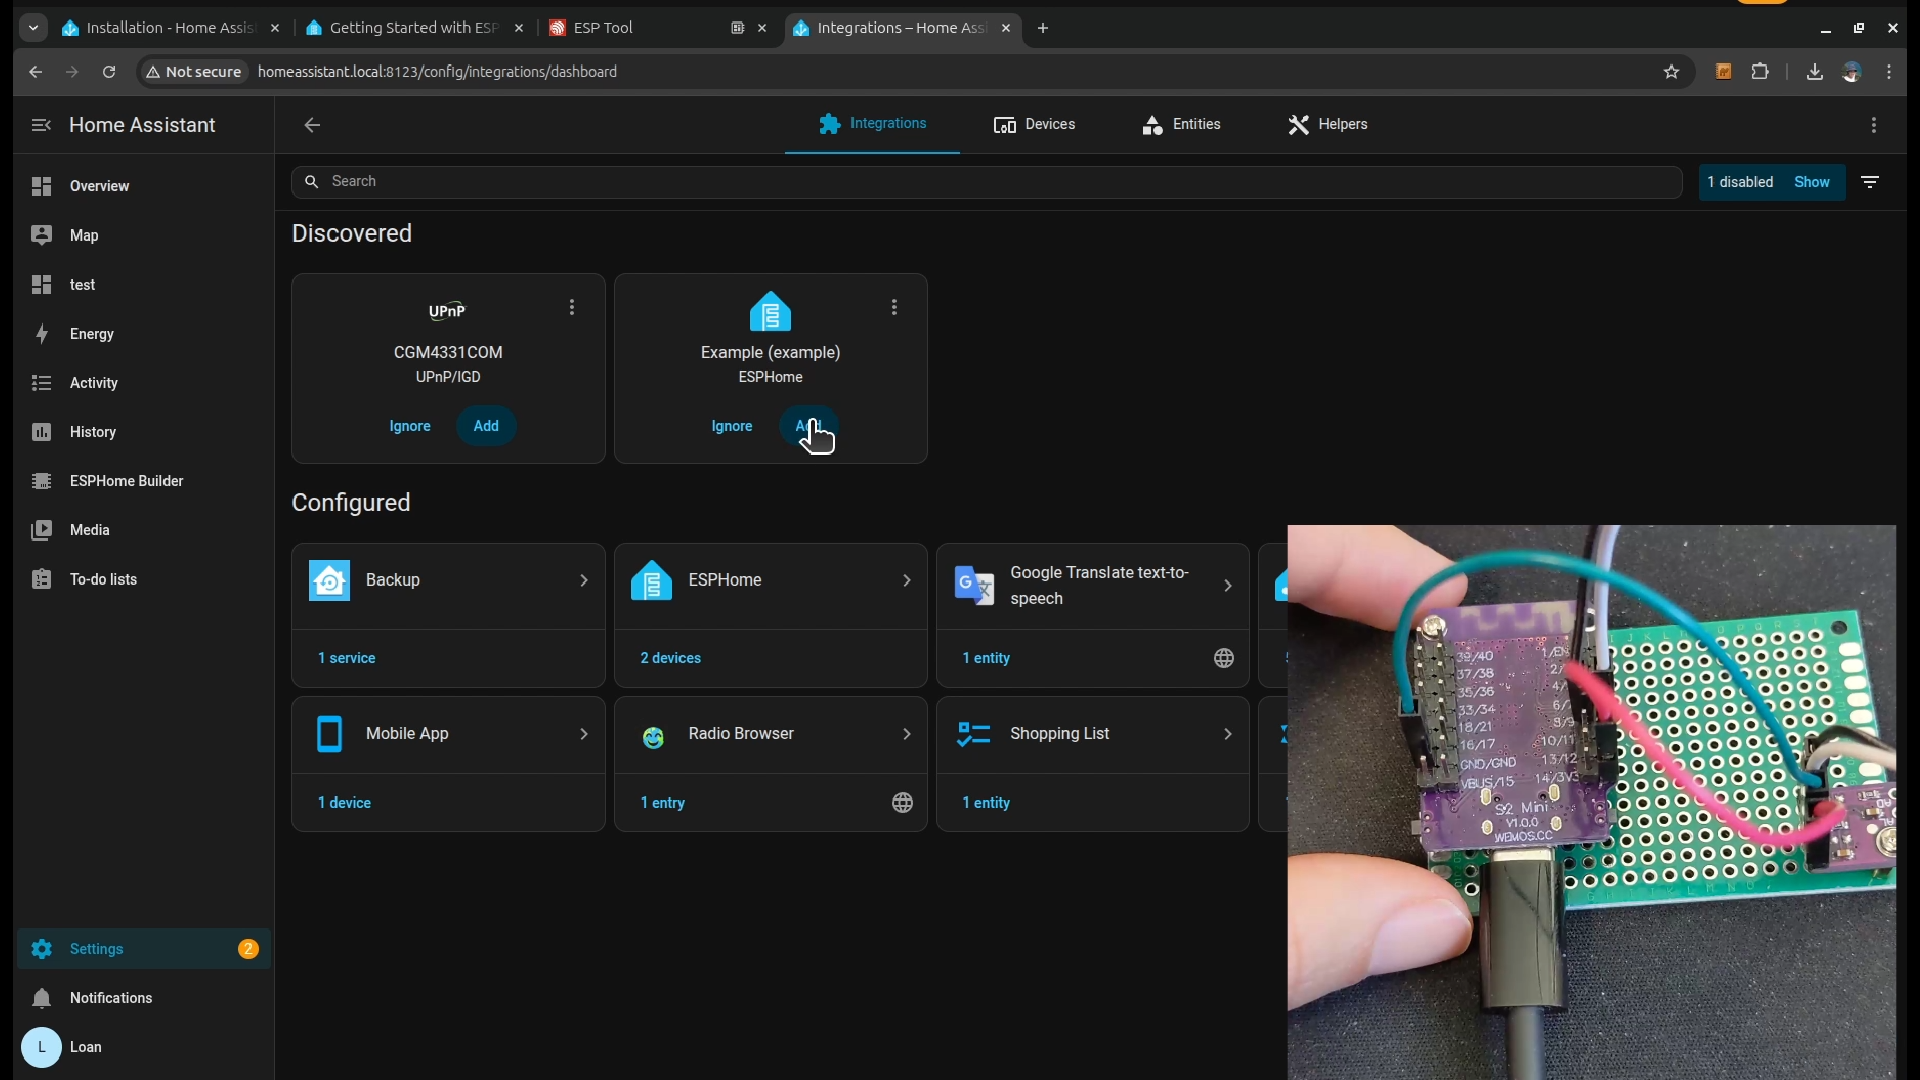
Task: Go back using the arrow beside the Integrations tab
Action: (x=312, y=125)
